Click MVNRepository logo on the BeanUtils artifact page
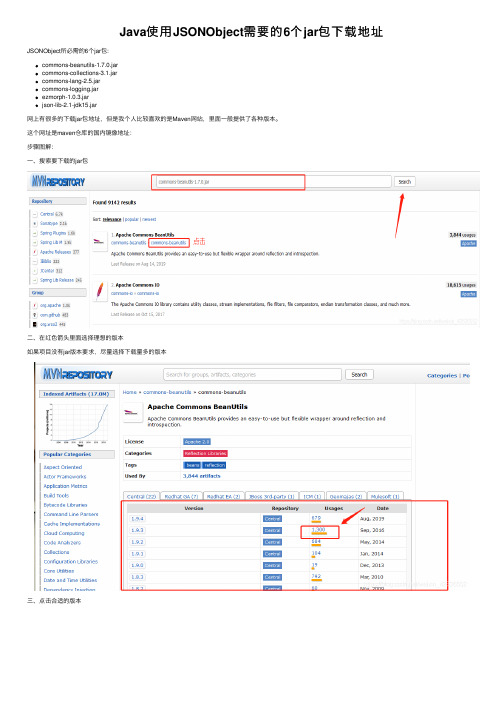This screenshot has width=504, height=713. point(77,374)
